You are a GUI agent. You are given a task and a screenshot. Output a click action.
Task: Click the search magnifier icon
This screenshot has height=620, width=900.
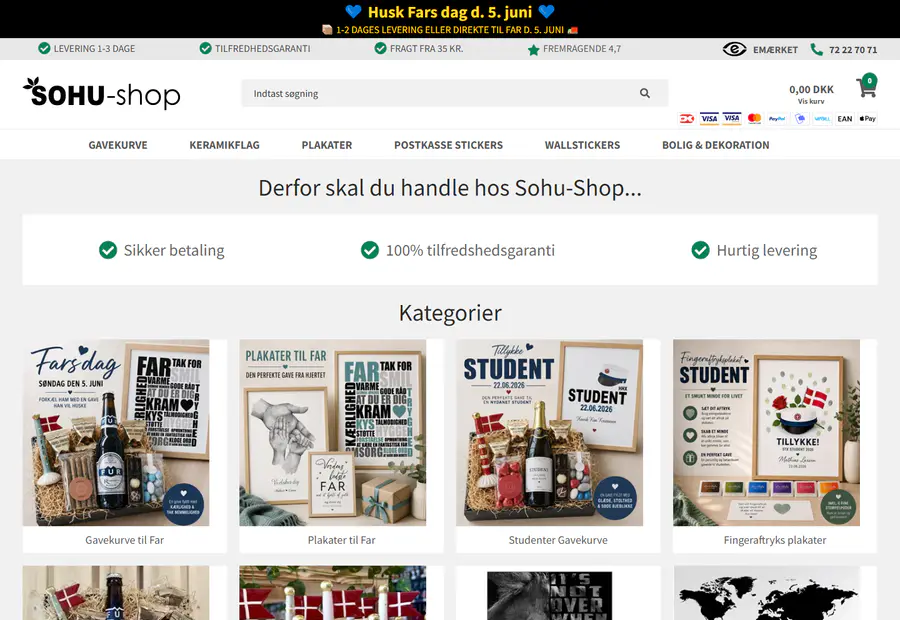(645, 93)
